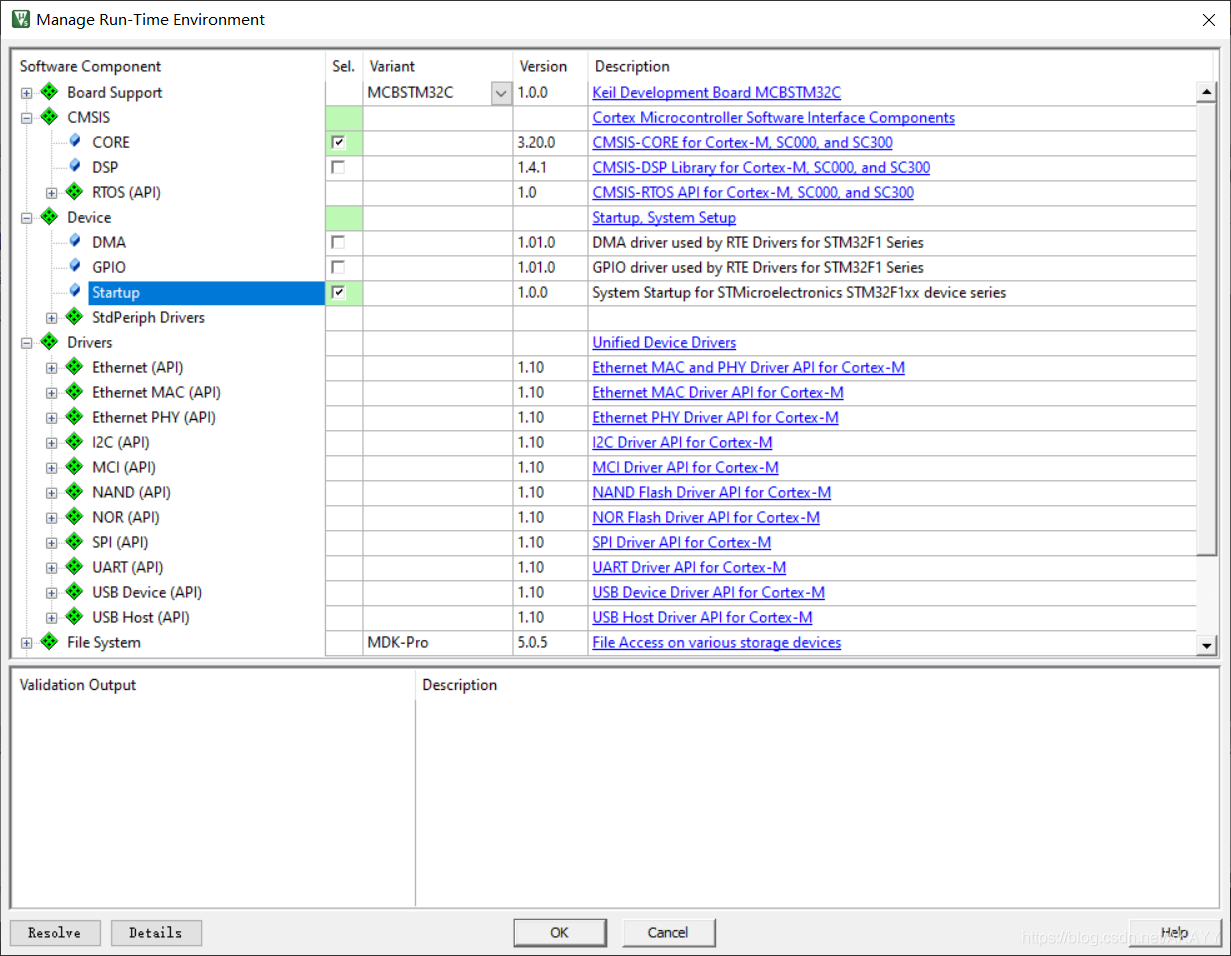
Task: Confirm with the OK button
Action: [559, 933]
